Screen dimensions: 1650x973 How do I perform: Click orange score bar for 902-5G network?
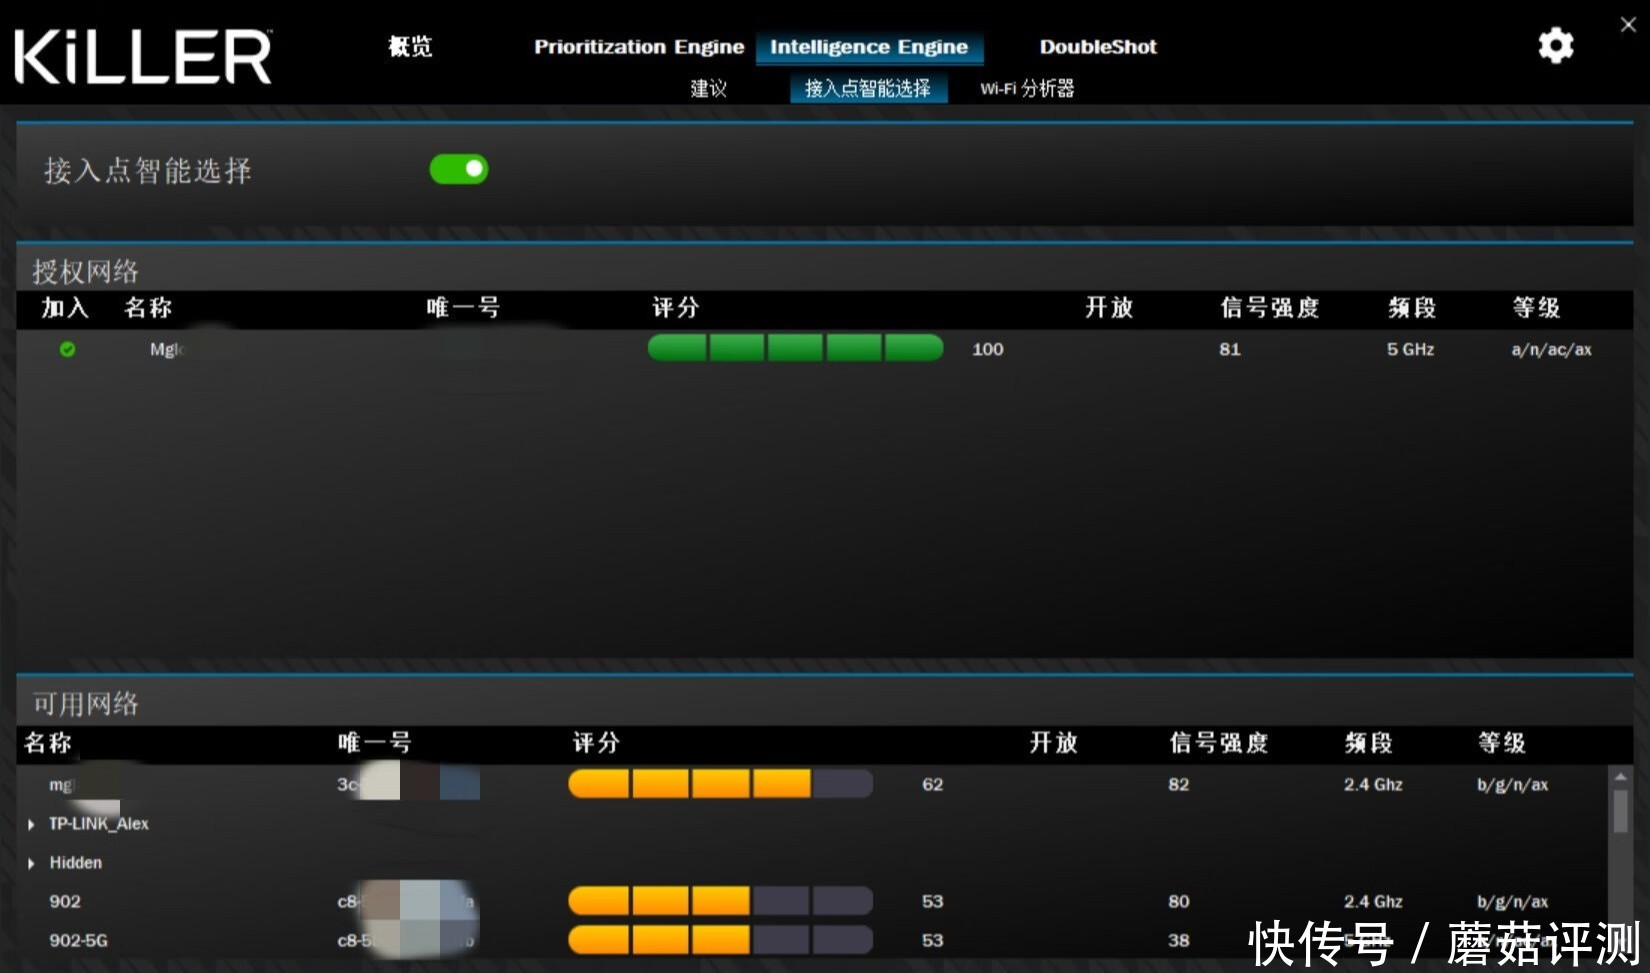click(x=720, y=940)
